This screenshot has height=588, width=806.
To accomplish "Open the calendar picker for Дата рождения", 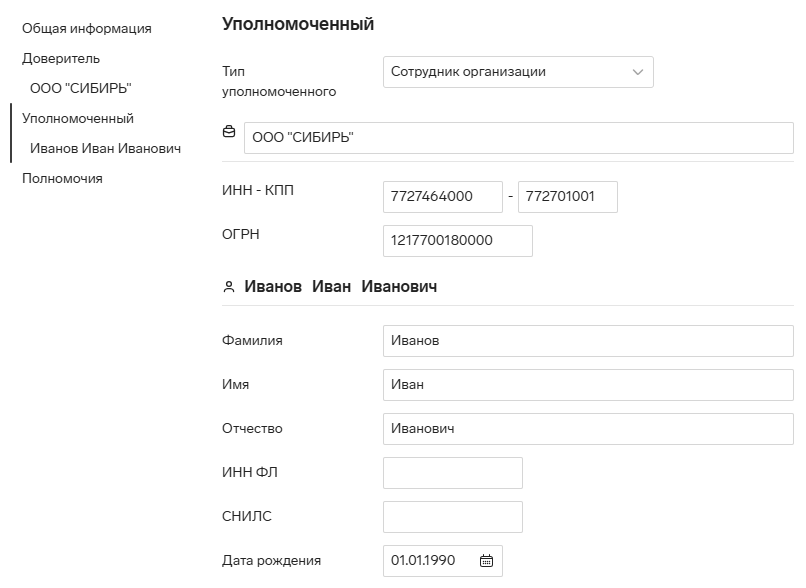I will (486, 560).
